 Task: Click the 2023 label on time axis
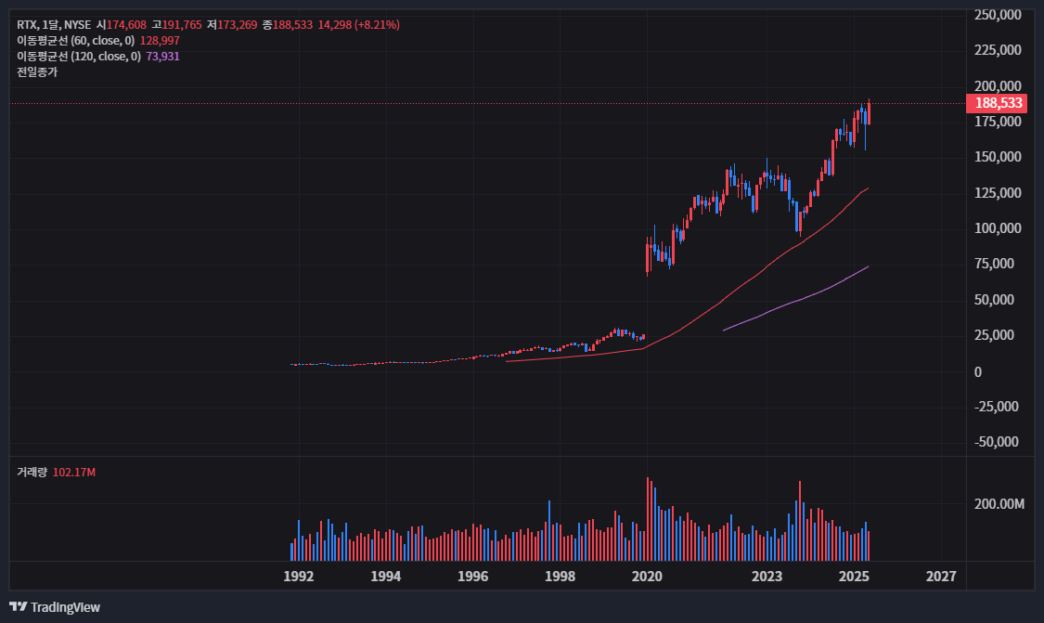767,576
